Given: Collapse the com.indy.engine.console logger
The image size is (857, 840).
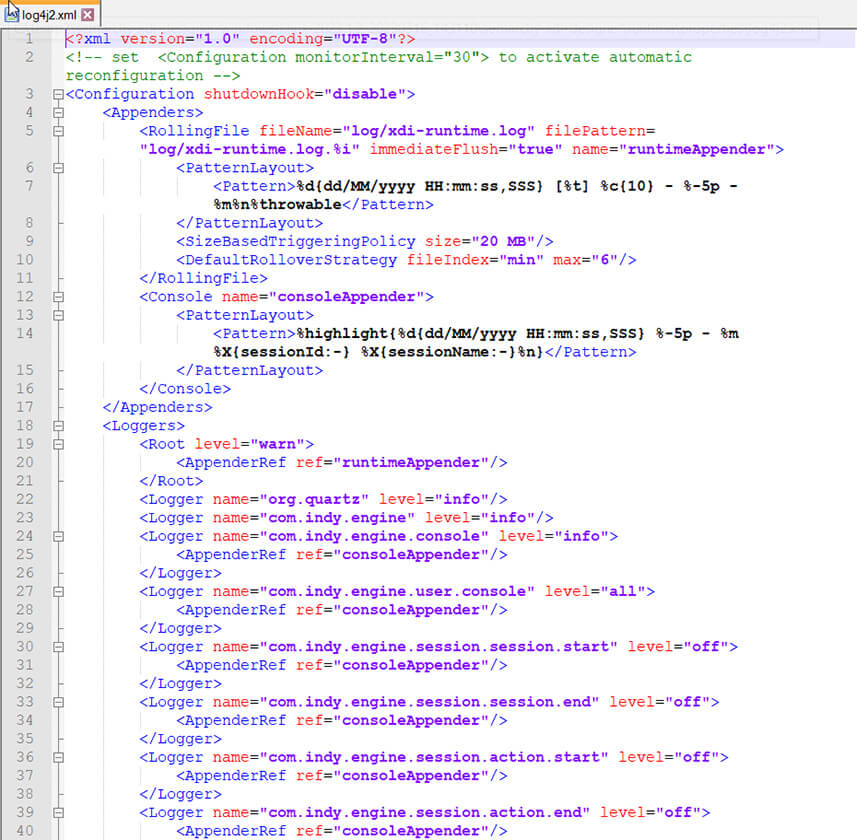Looking at the screenshot, I should 57,535.
